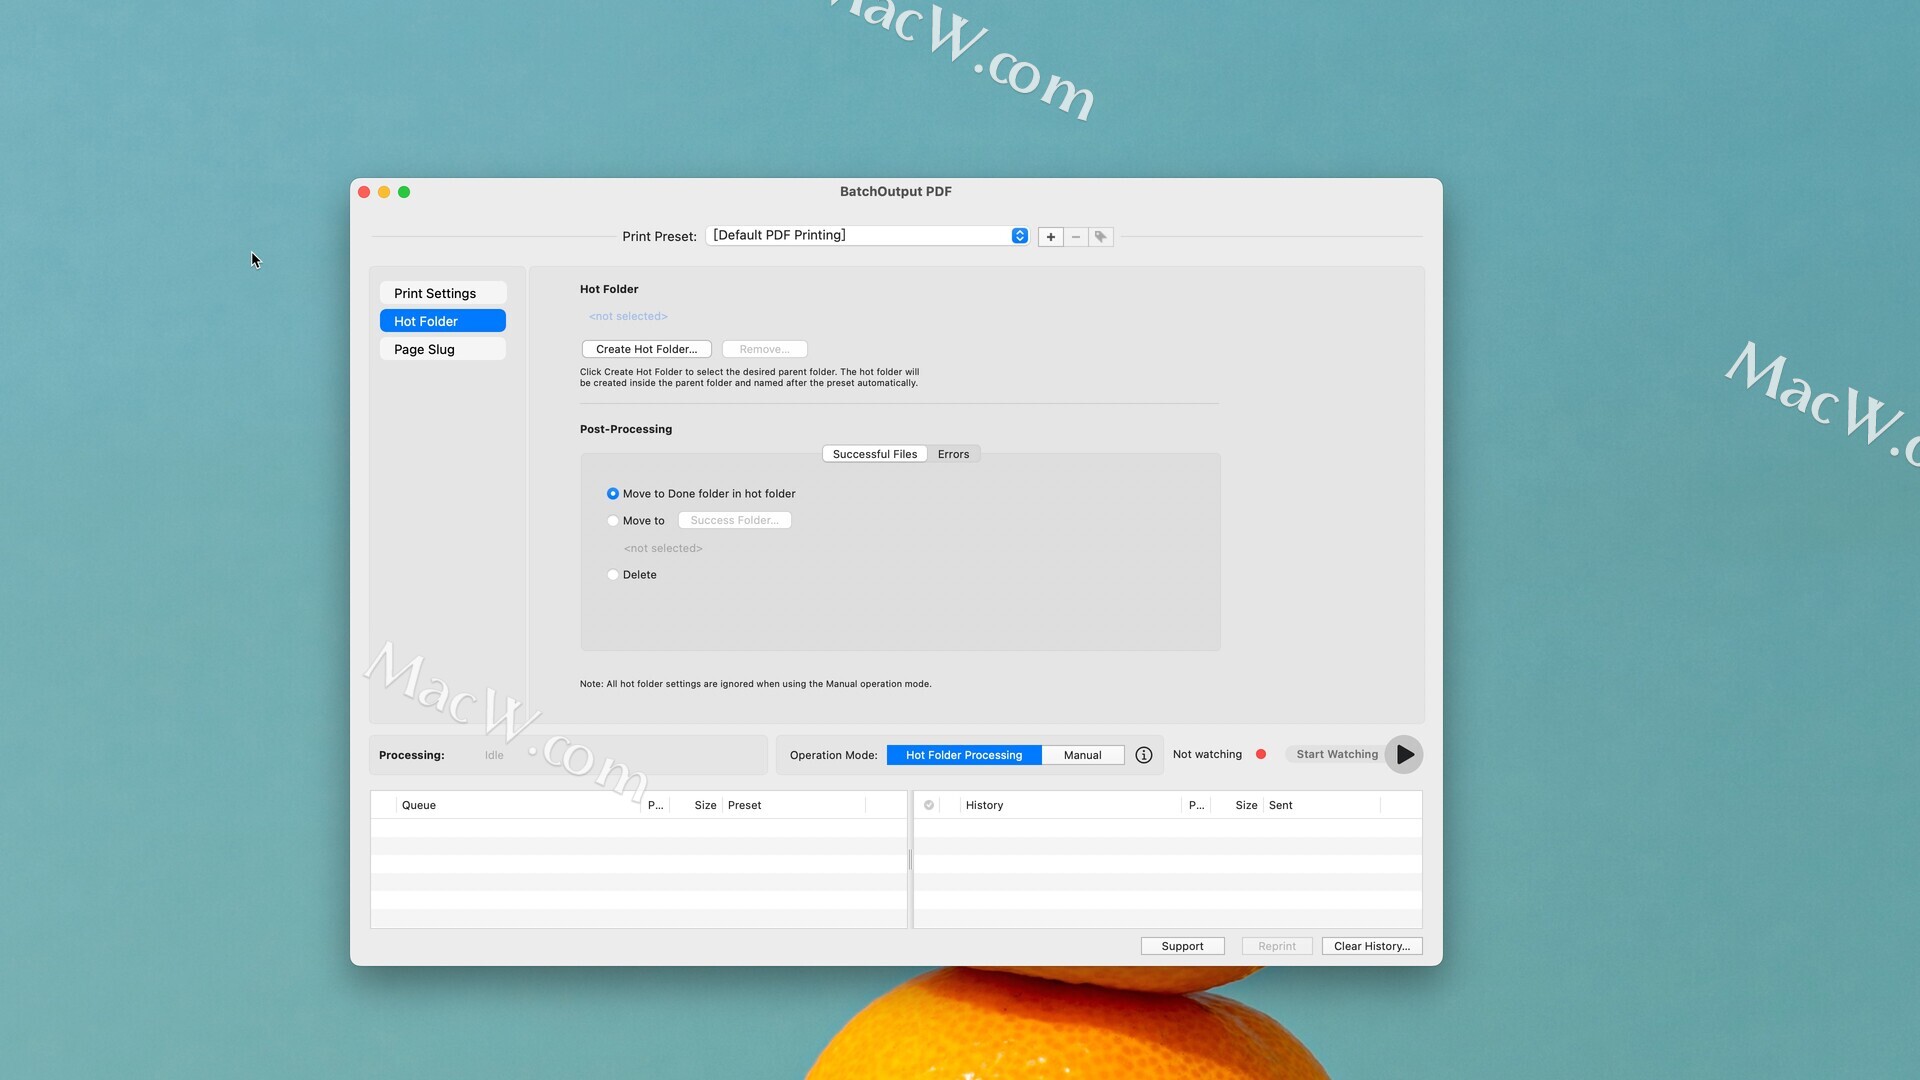Click the checkmark column header in History
This screenshot has width=1920, height=1080.
pos(929,805)
